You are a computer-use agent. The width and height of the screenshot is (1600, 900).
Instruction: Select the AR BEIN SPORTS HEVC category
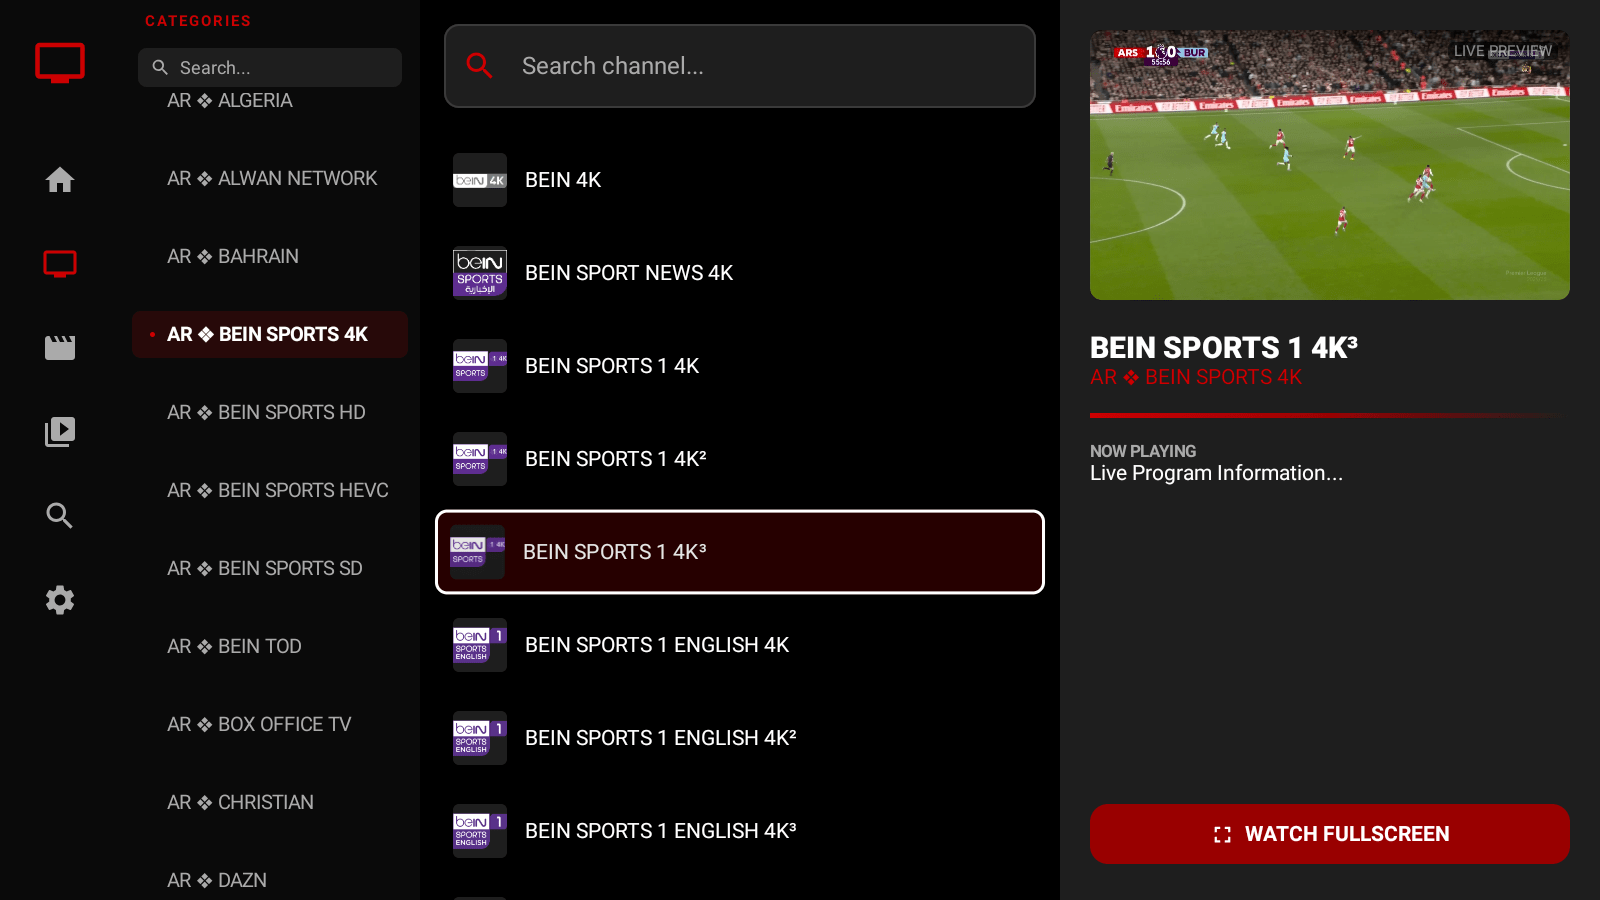pyautogui.click(x=270, y=490)
